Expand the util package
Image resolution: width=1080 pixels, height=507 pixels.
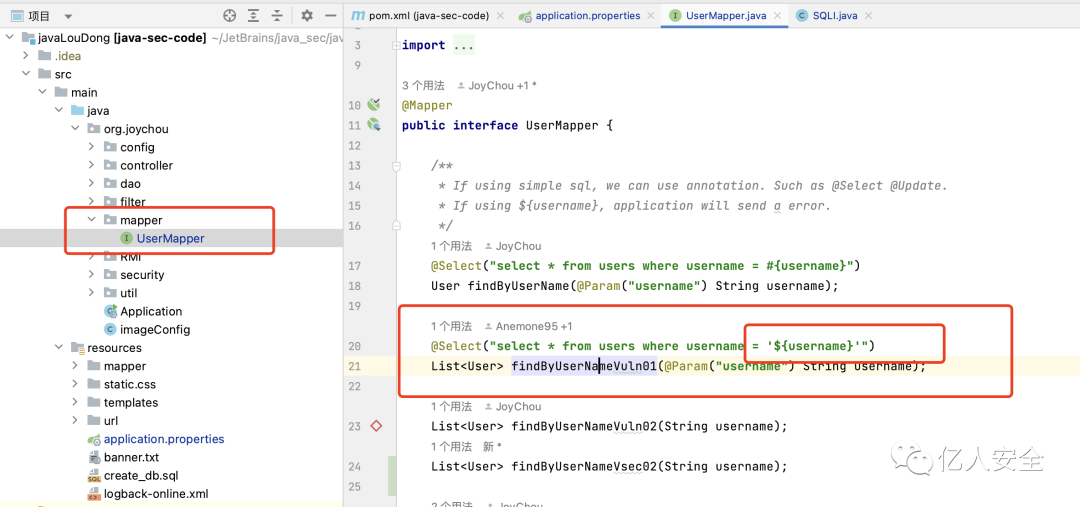91,293
